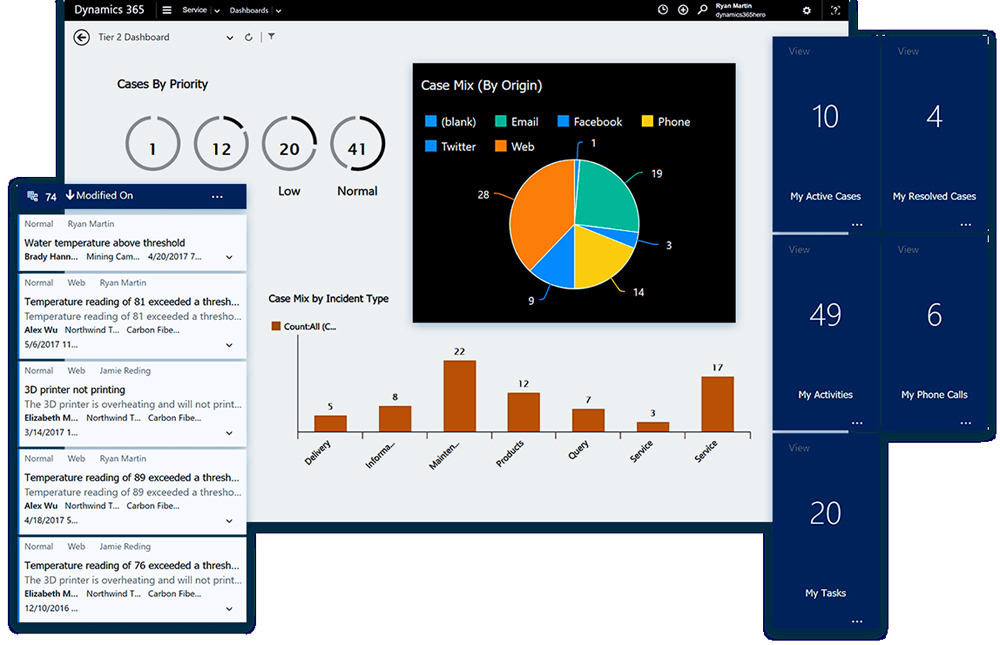Open more options on My Active Cases tile
This screenshot has height=645, width=1000.
857,225
